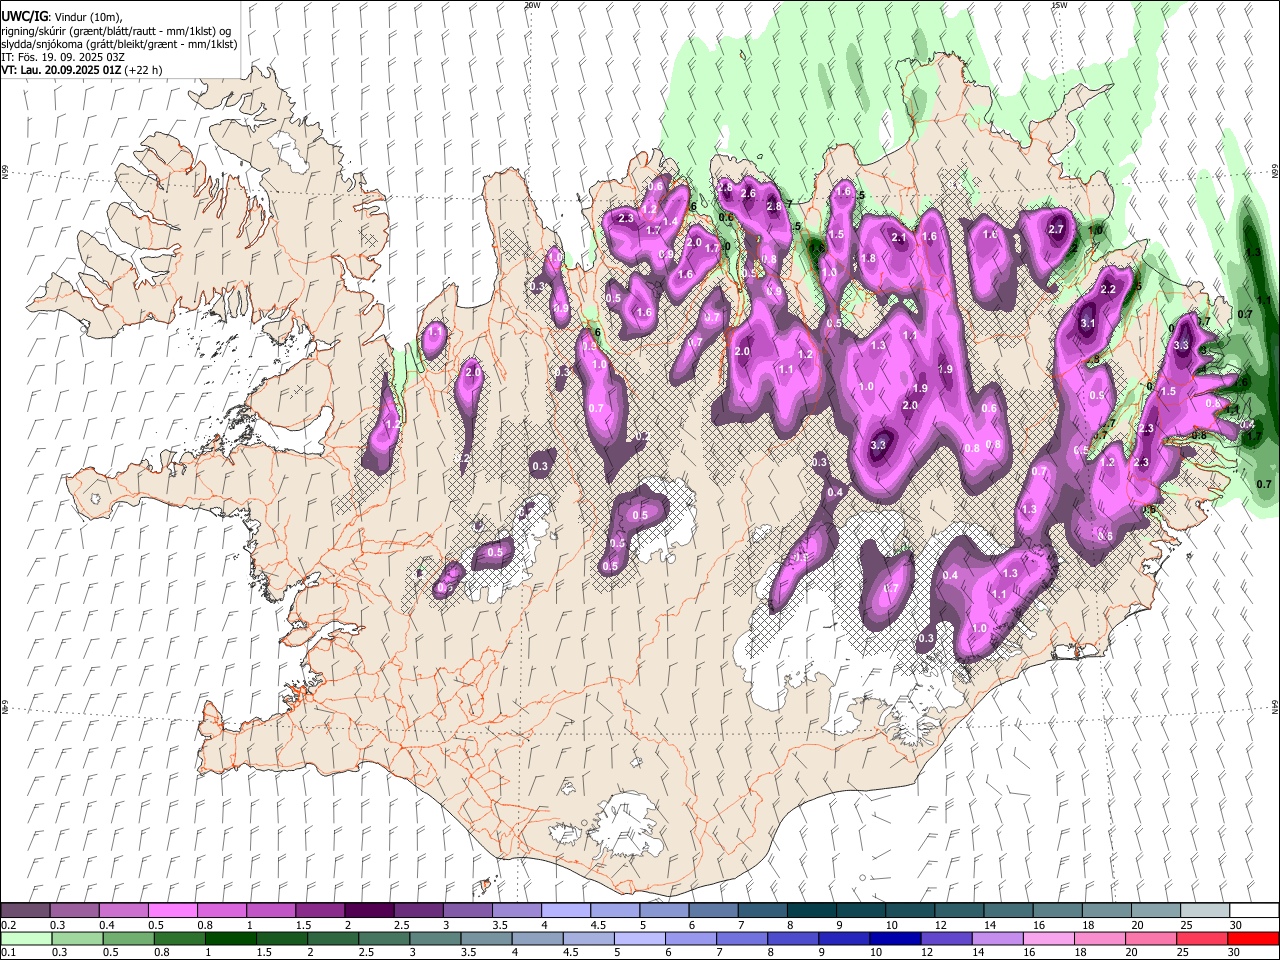The image size is (1280, 960).
Task: Select the bright red rain swatch after 30
Action: click(x=1253, y=939)
